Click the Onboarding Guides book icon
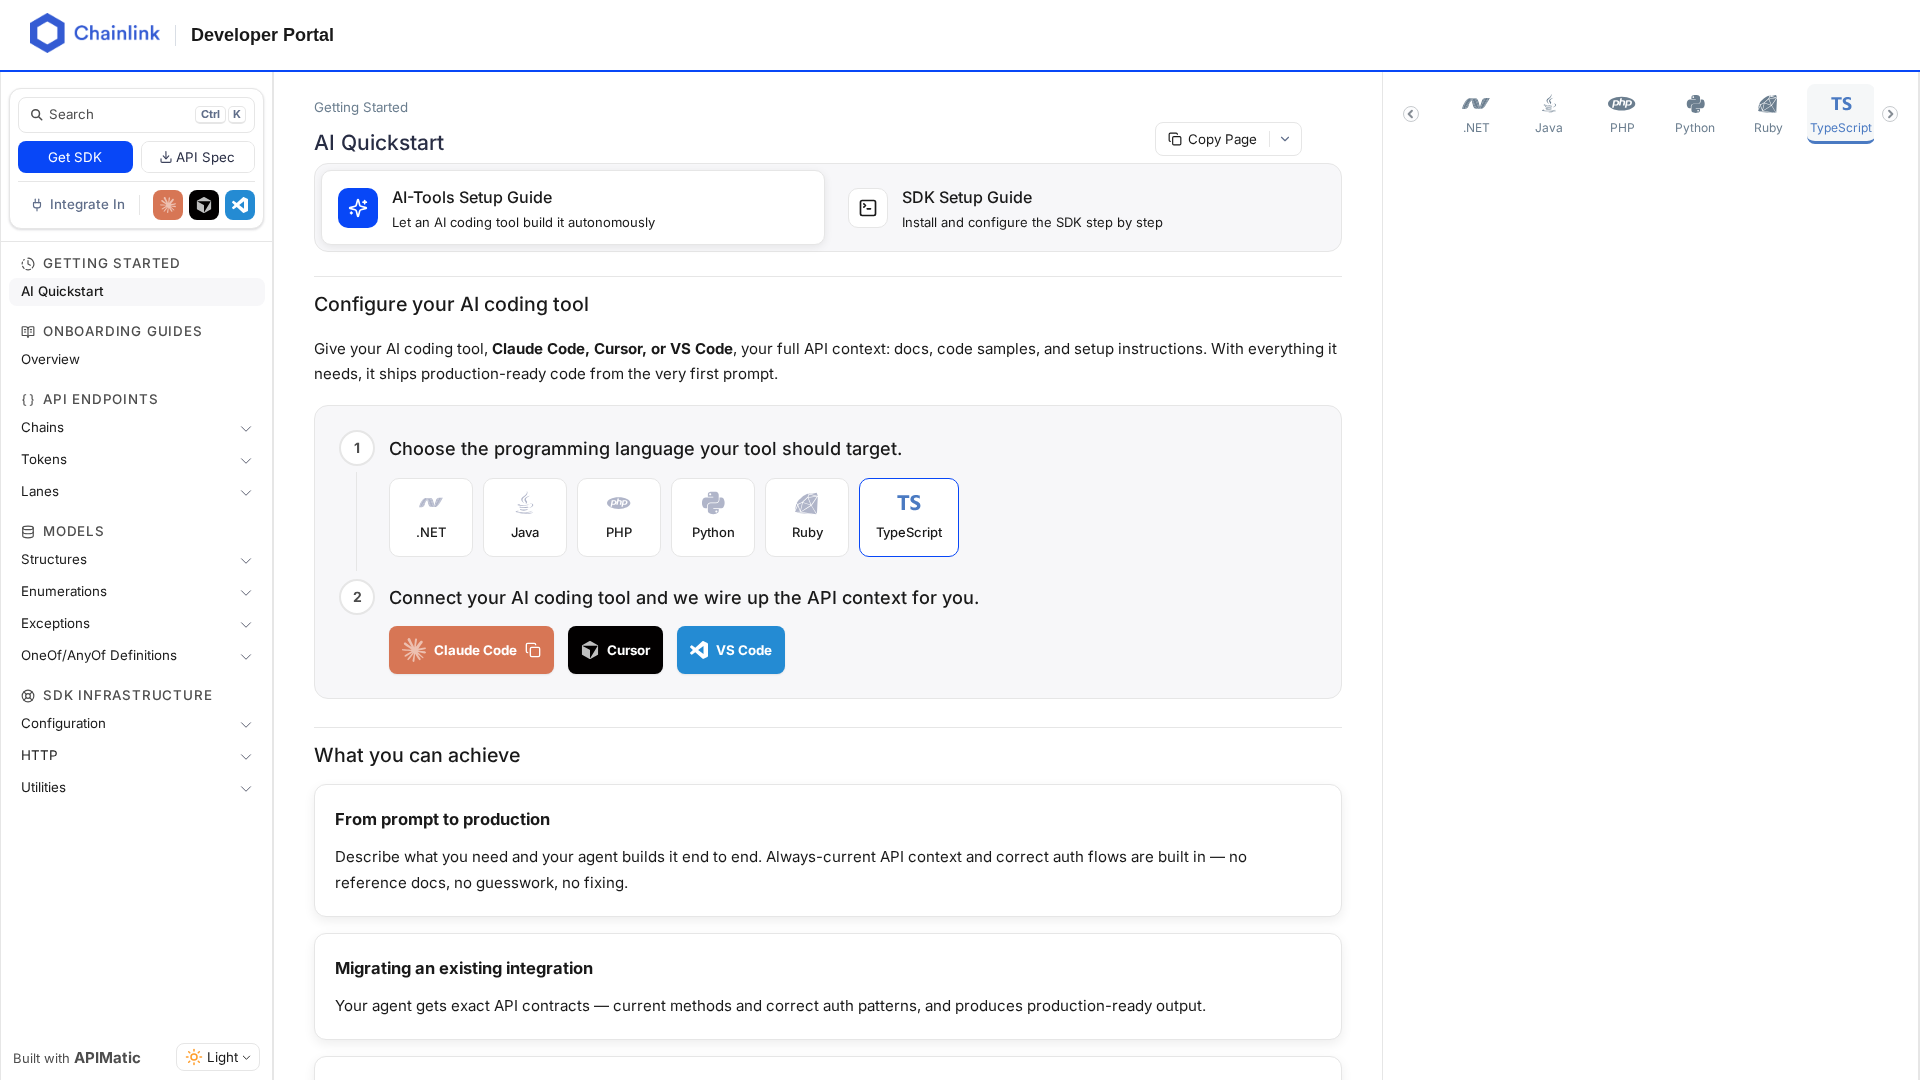The width and height of the screenshot is (1920, 1080). point(28,332)
